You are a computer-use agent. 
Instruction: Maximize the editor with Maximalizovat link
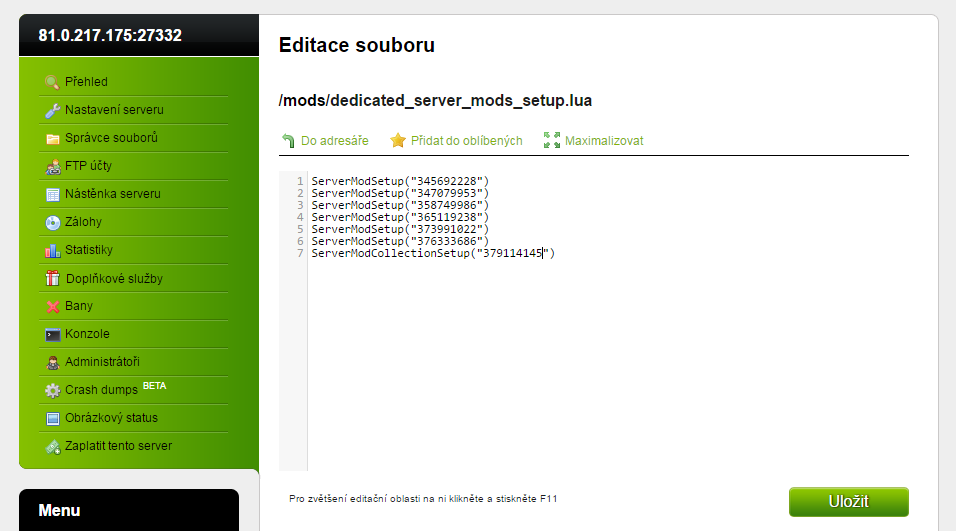[603, 141]
